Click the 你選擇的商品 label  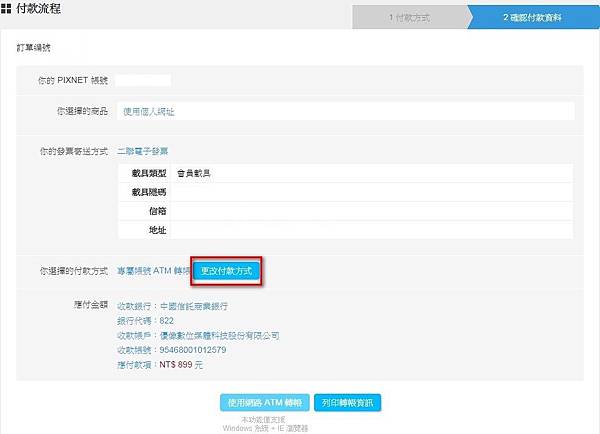pyautogui.click(x=82, y=111)
